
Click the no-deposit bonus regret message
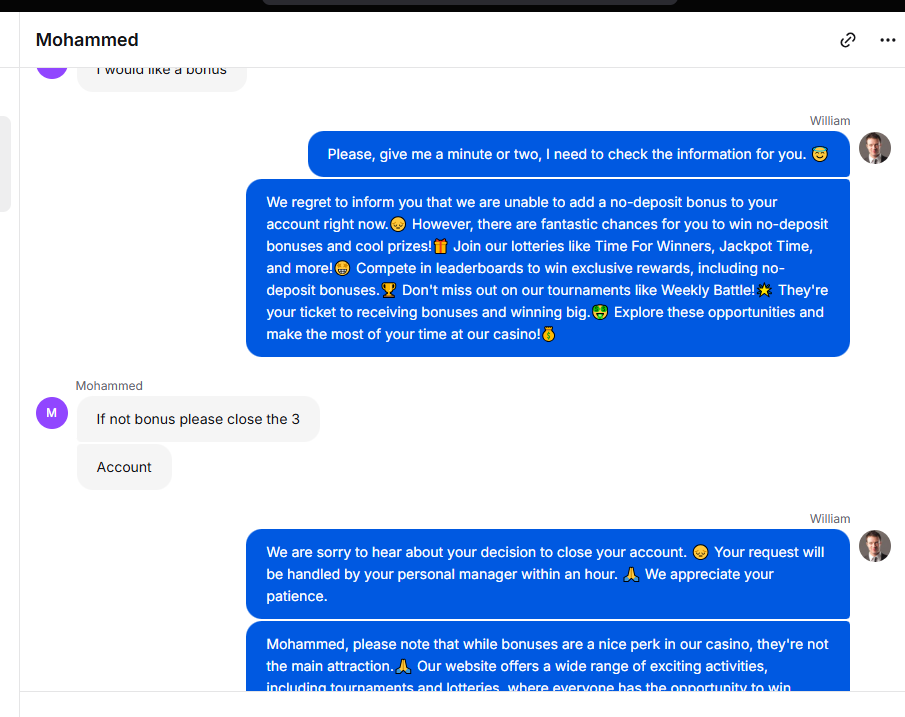[x=548, y=268]
